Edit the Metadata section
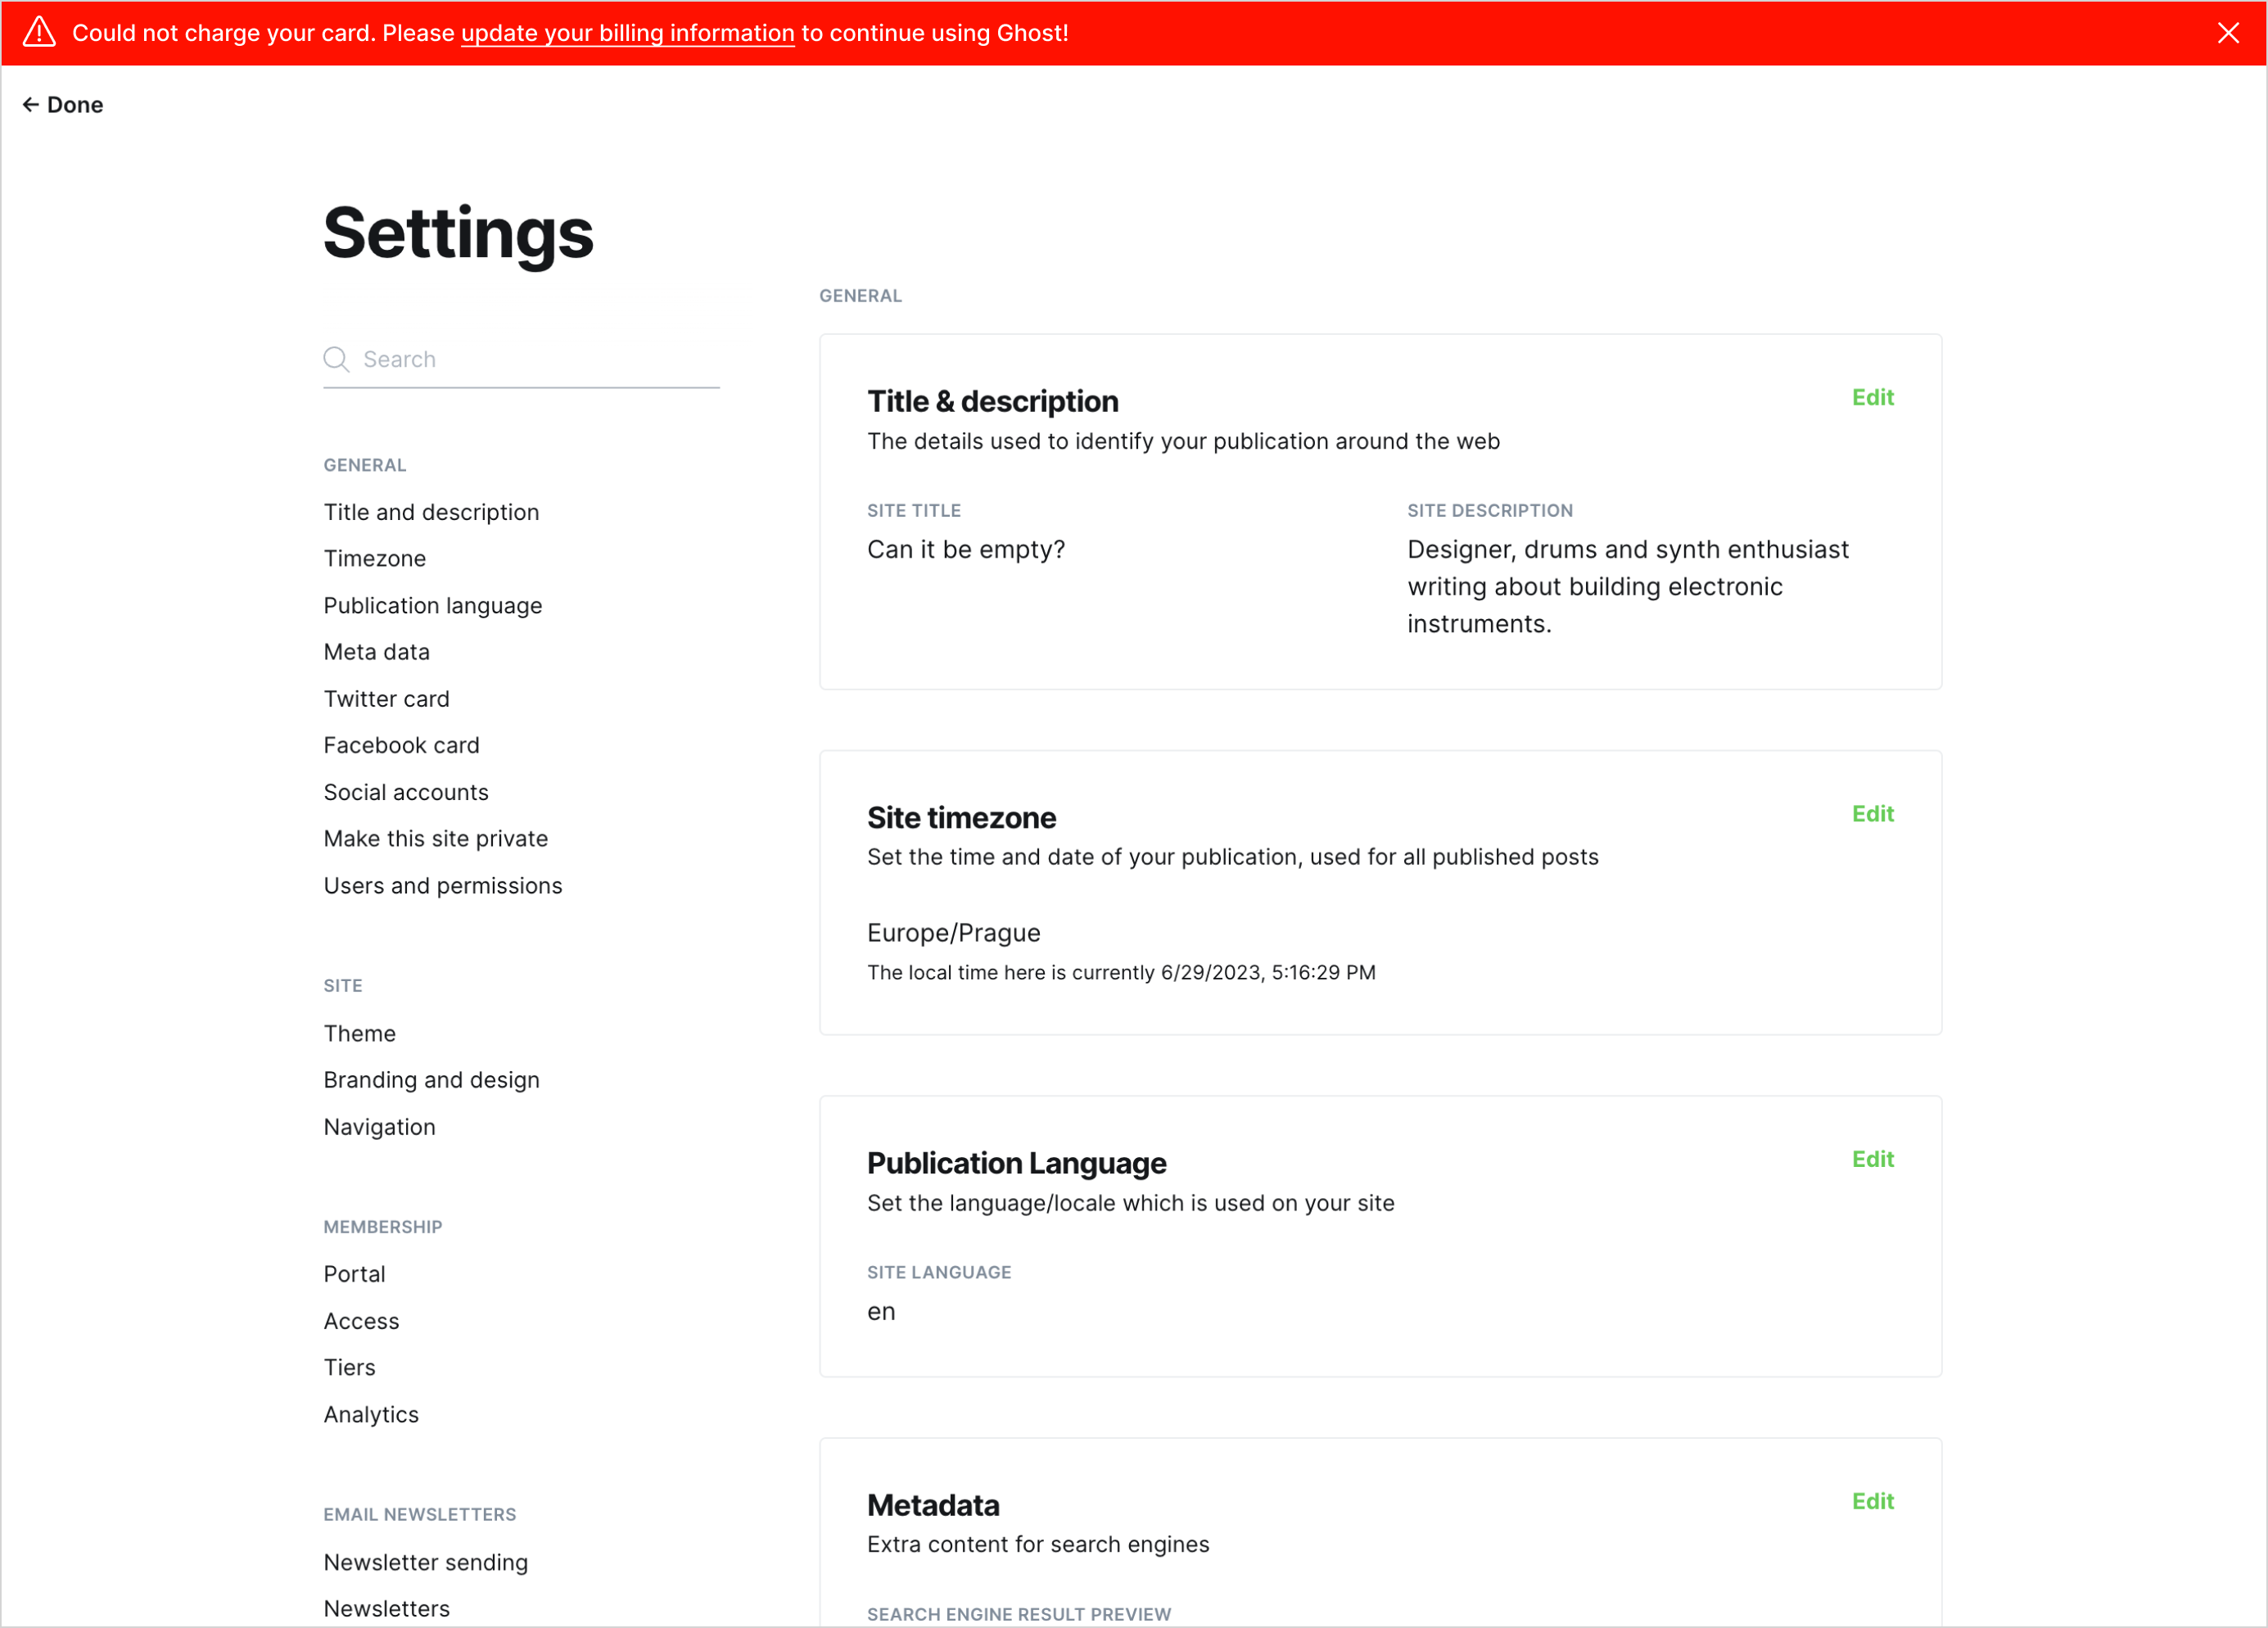 [1872, 1501]
